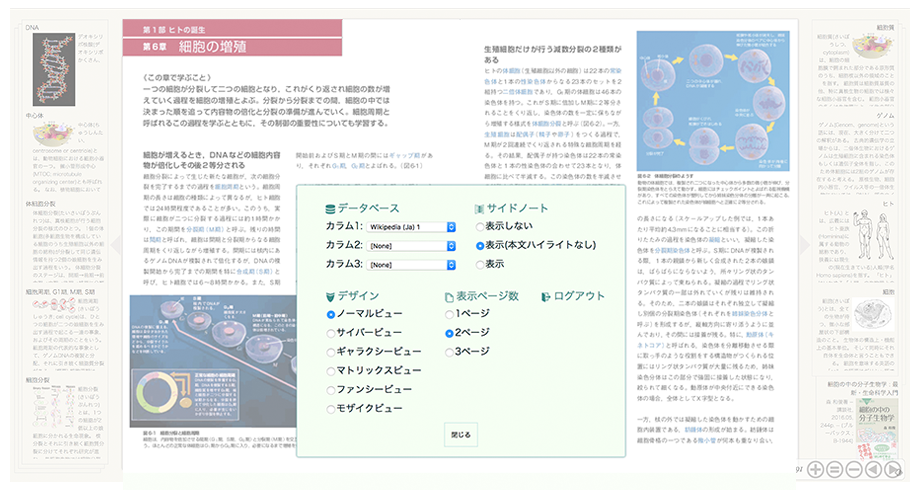
Task: Go to next page with right triangle icon
Action: (x=893, y=469)
